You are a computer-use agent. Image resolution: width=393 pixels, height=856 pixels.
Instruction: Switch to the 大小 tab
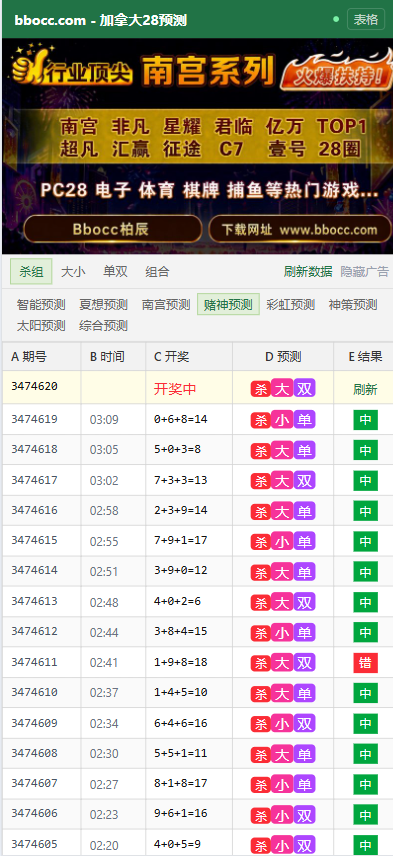pyautogui.click(x=73, y=271)
